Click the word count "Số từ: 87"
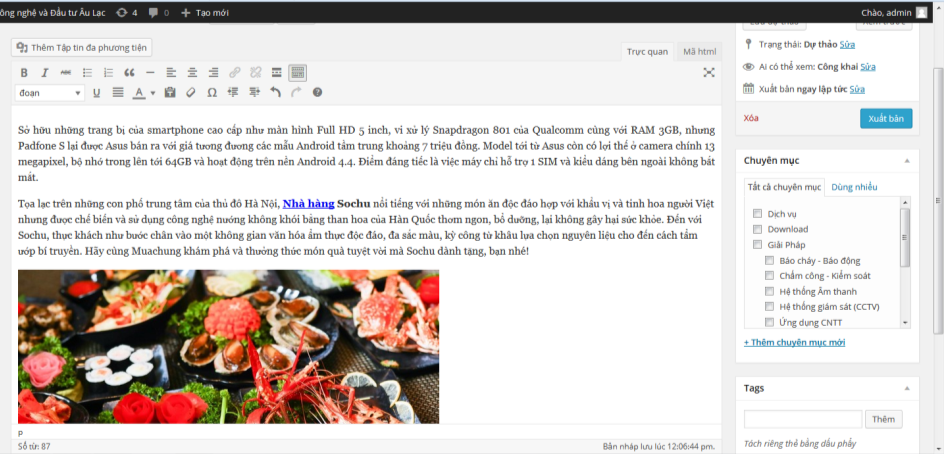Viewport: 944px width, 454px height. tap(34, 447)
